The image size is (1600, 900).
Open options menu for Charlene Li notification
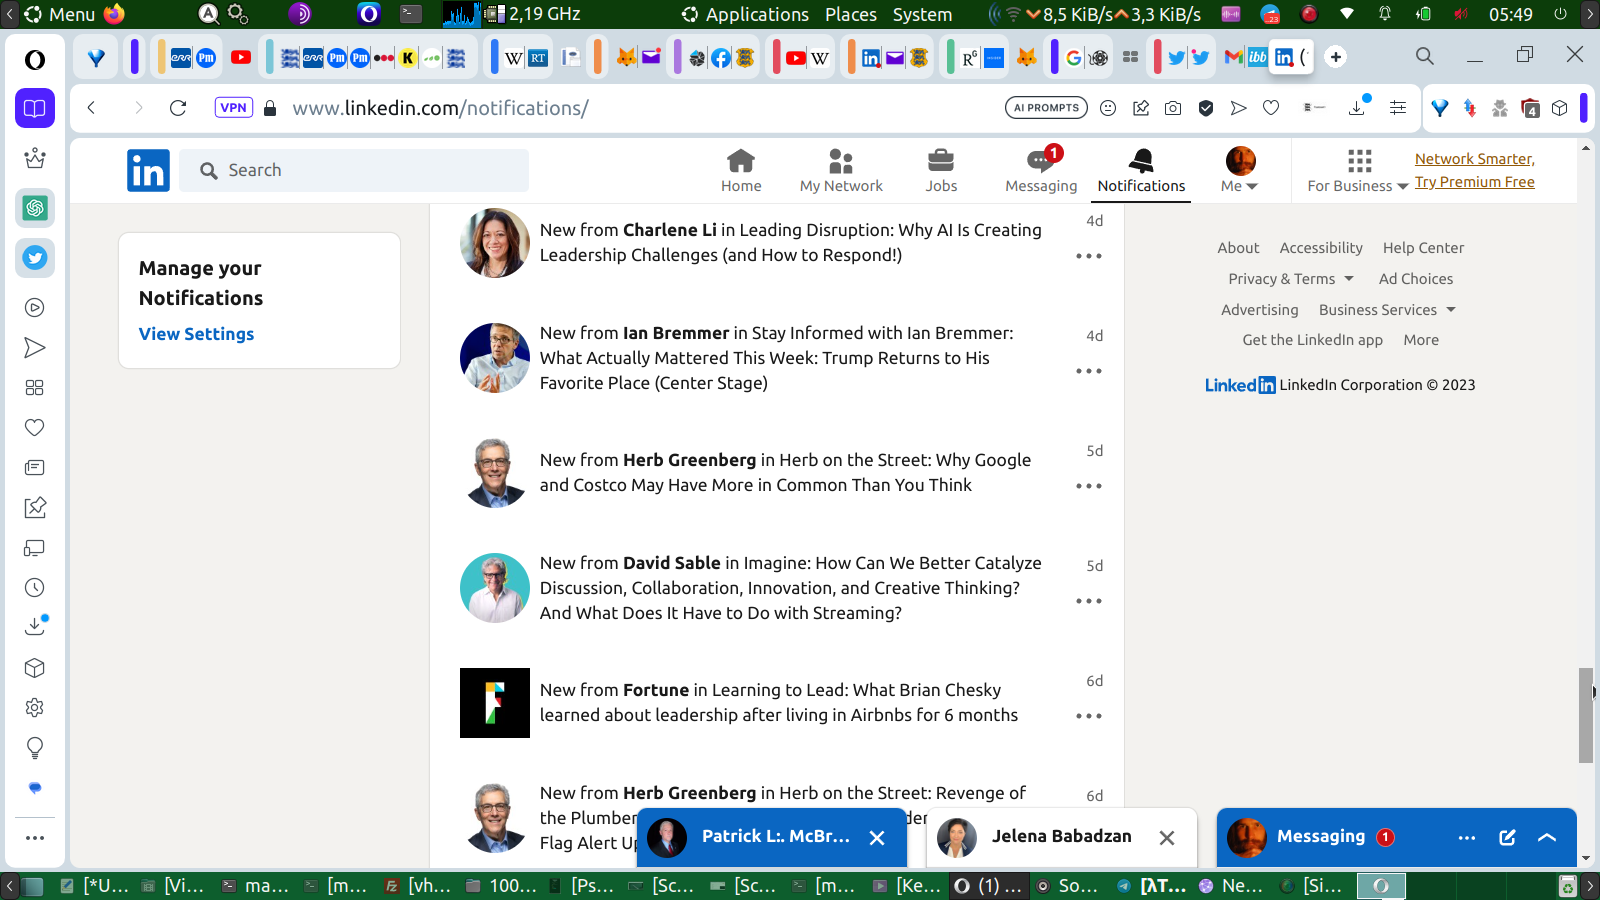(x=1088, y=256)
